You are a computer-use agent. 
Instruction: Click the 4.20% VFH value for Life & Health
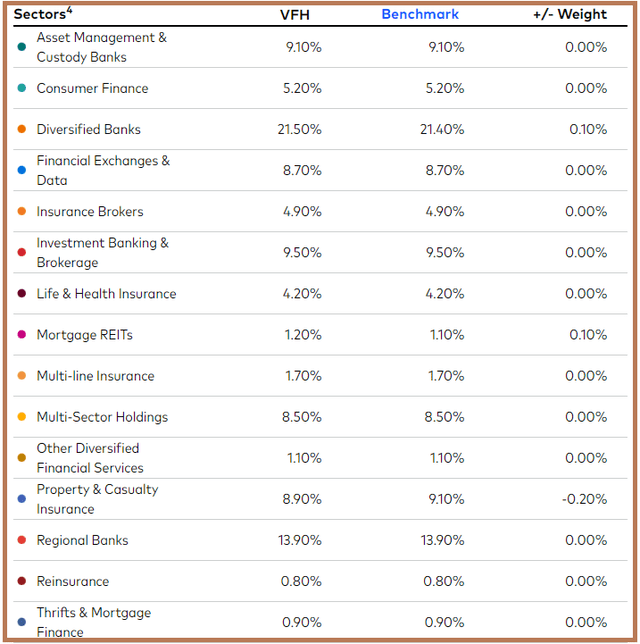coord(302,294)
